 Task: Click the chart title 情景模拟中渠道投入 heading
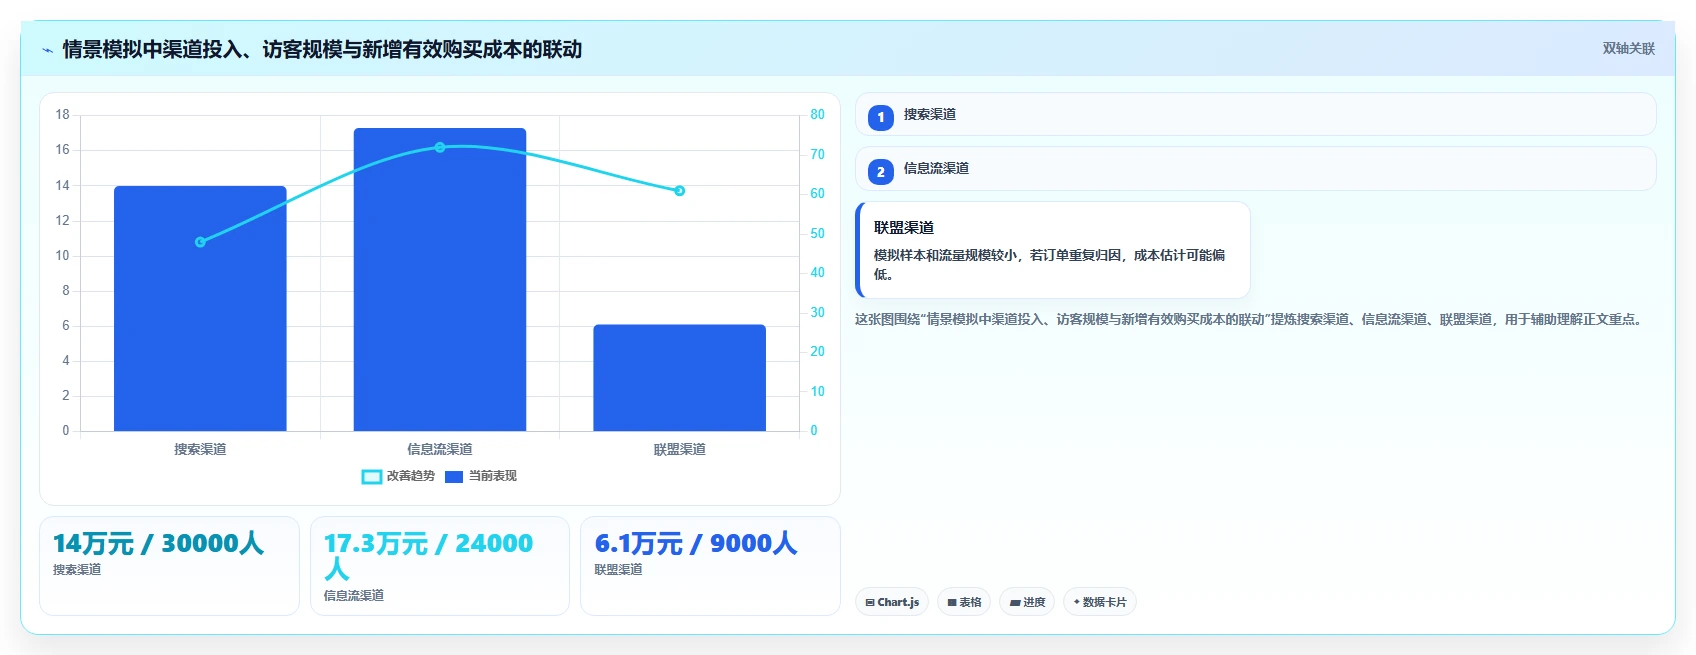(x=322, y=49)
